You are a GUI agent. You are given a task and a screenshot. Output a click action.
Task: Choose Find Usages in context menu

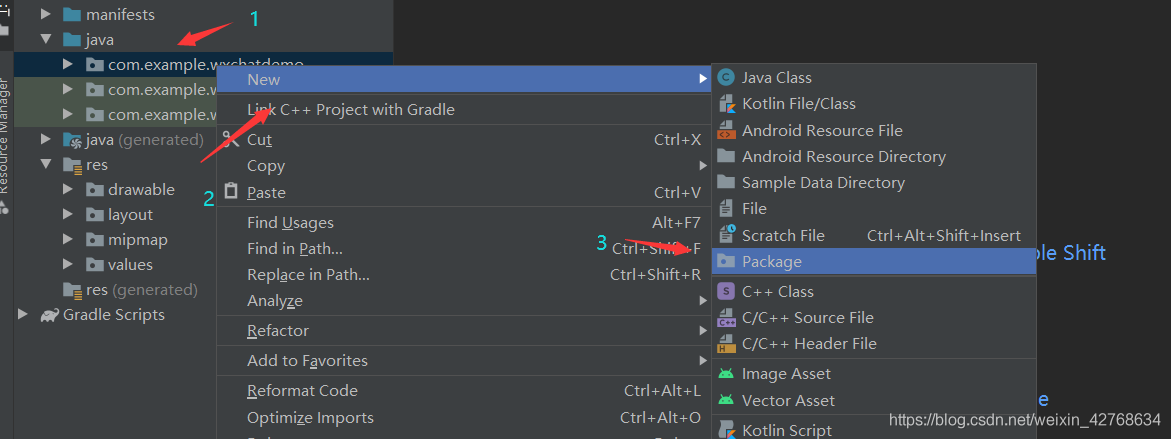pyautogui.click(x=290, y=223)
